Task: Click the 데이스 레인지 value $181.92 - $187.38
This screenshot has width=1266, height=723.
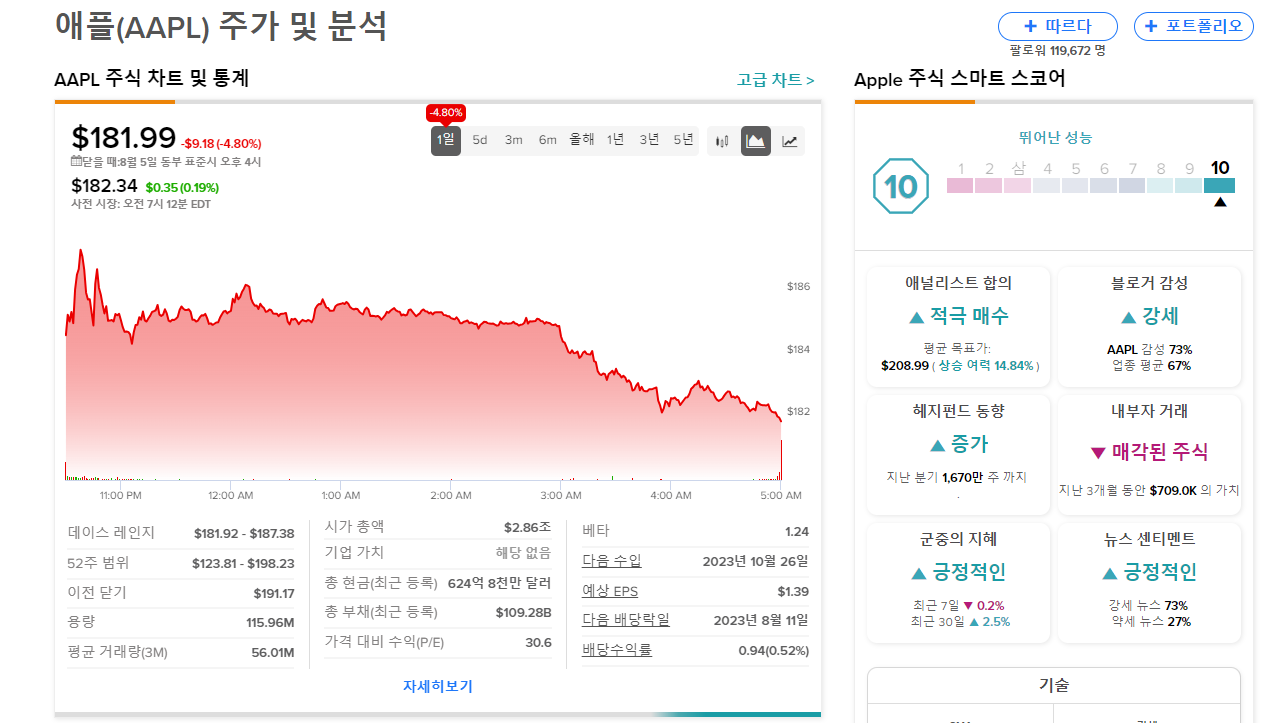Action: point(244,533)
